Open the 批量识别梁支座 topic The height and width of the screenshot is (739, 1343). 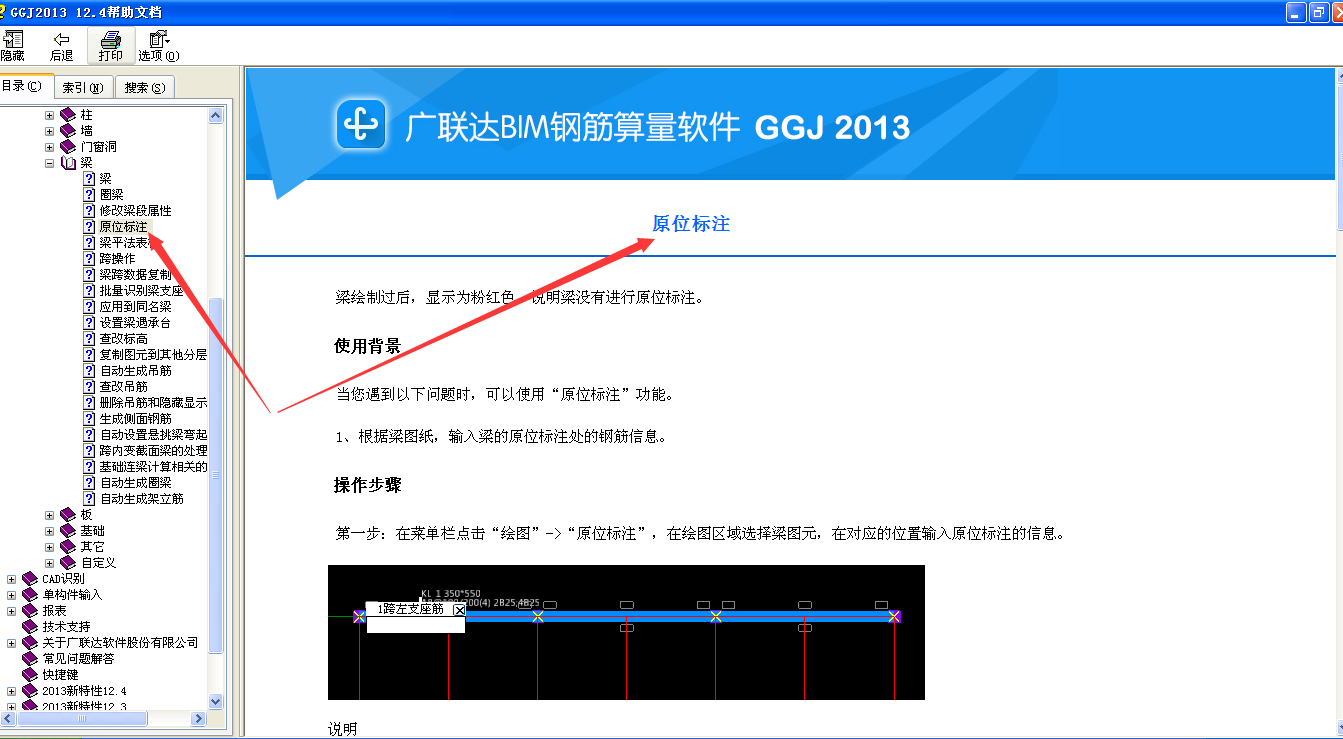click(141, 291)
